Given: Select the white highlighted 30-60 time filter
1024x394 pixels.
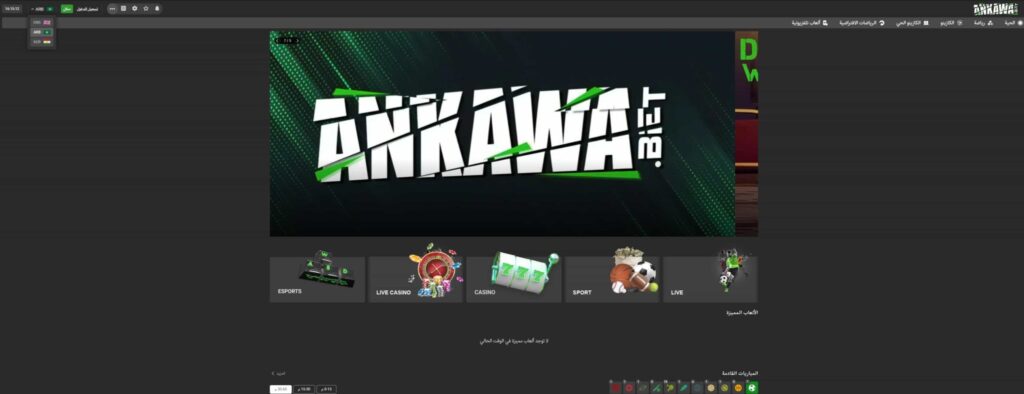Looking at the screenshot, I should [281, 389].
